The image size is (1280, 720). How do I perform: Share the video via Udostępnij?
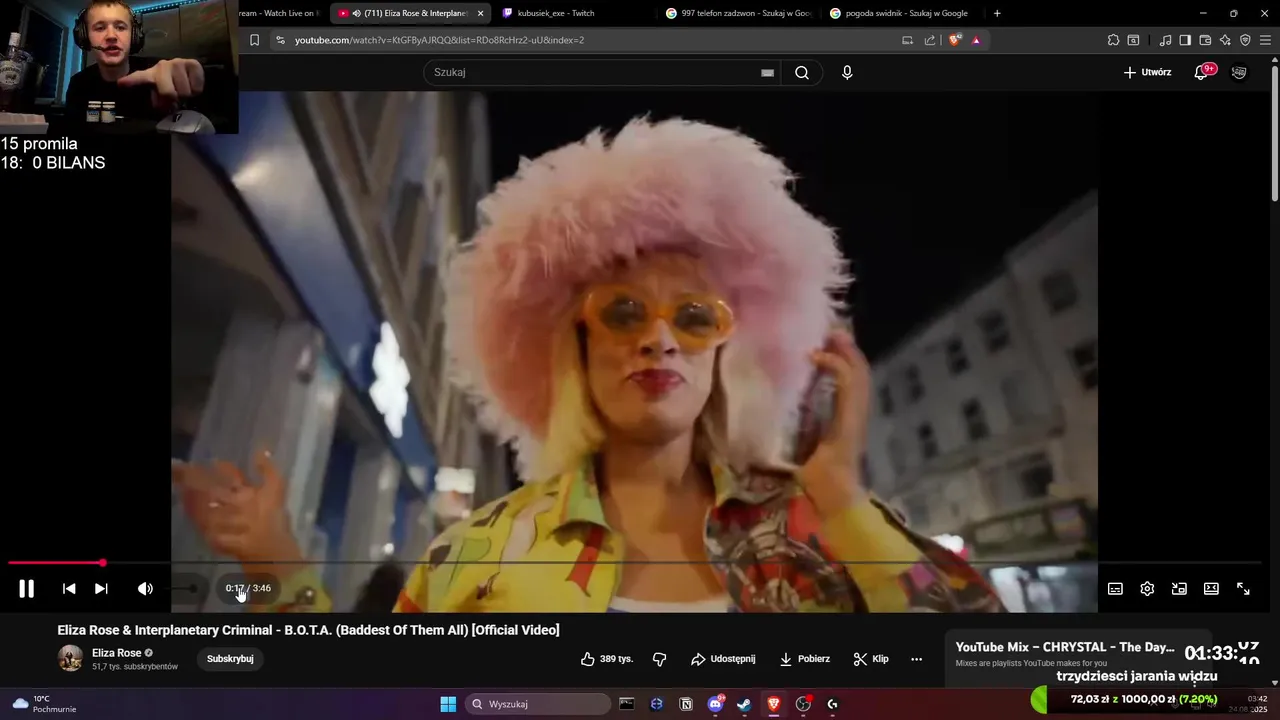click(x=723, y=659)
